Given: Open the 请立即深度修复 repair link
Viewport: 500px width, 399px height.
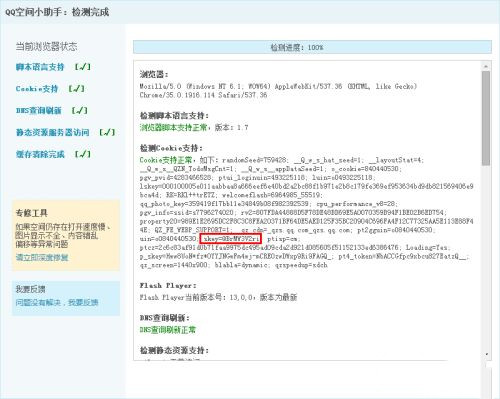Looking at the screenshot, I should [42, 257].
